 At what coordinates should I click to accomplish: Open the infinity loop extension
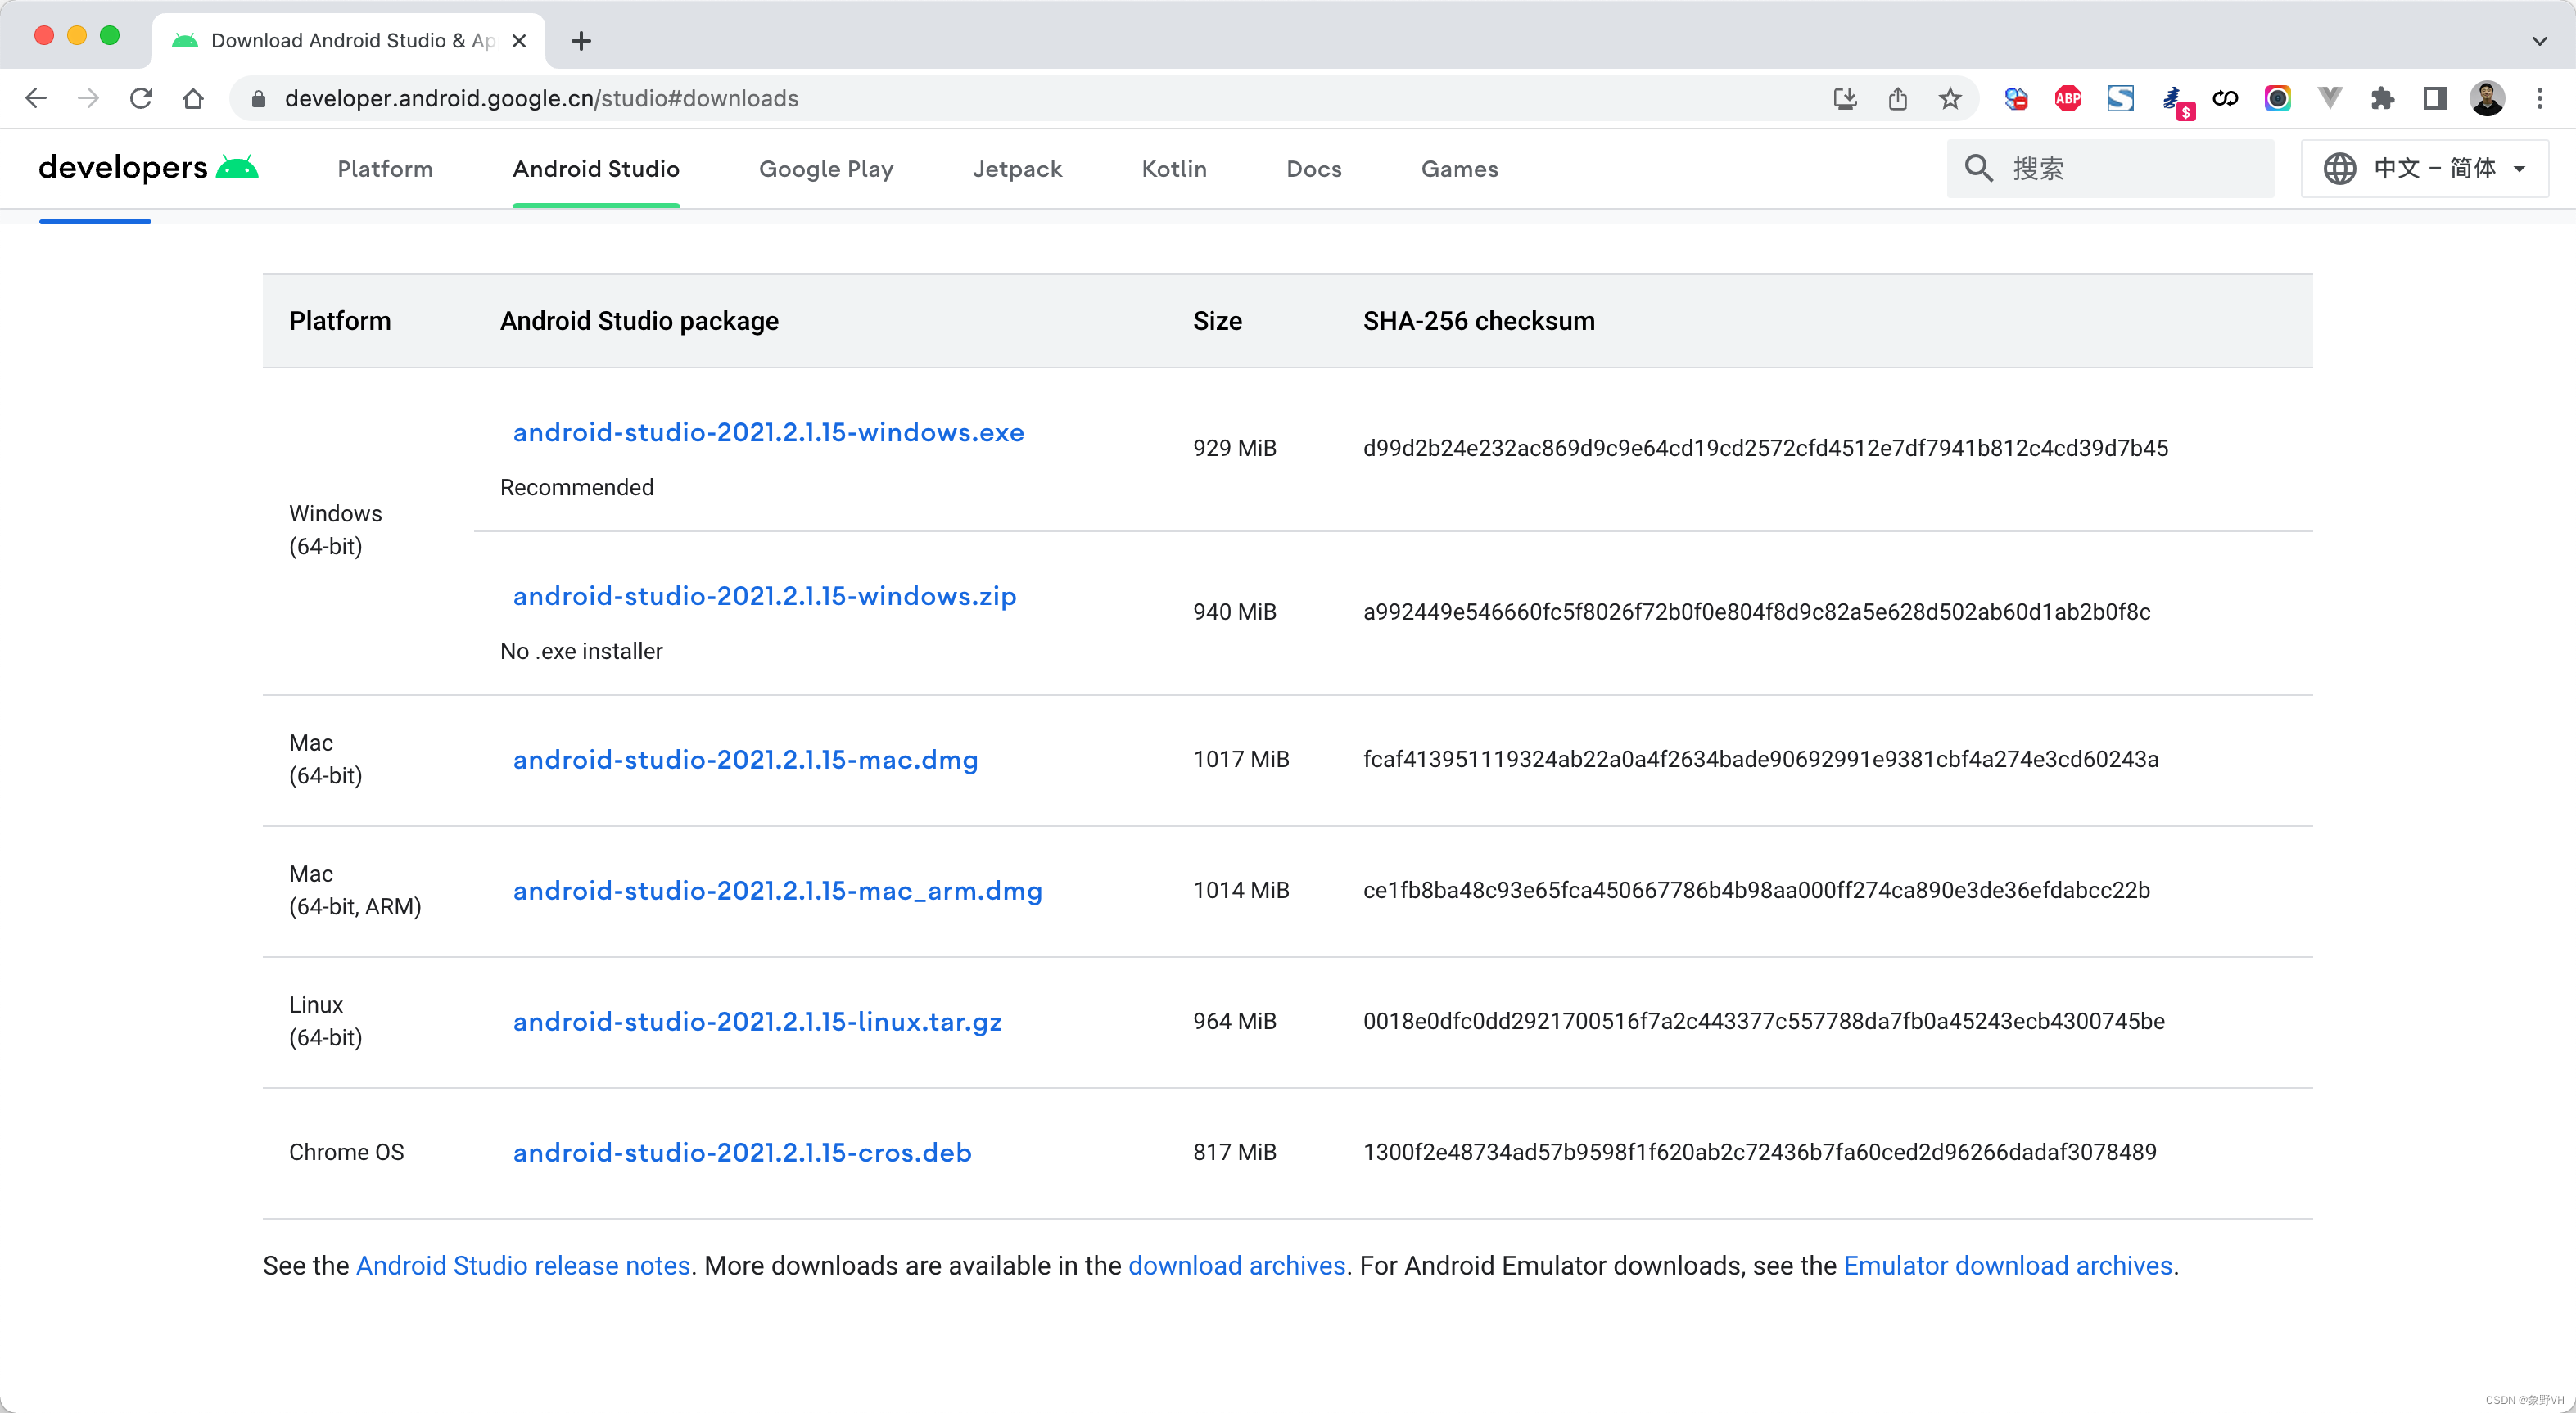point(2225,98)
